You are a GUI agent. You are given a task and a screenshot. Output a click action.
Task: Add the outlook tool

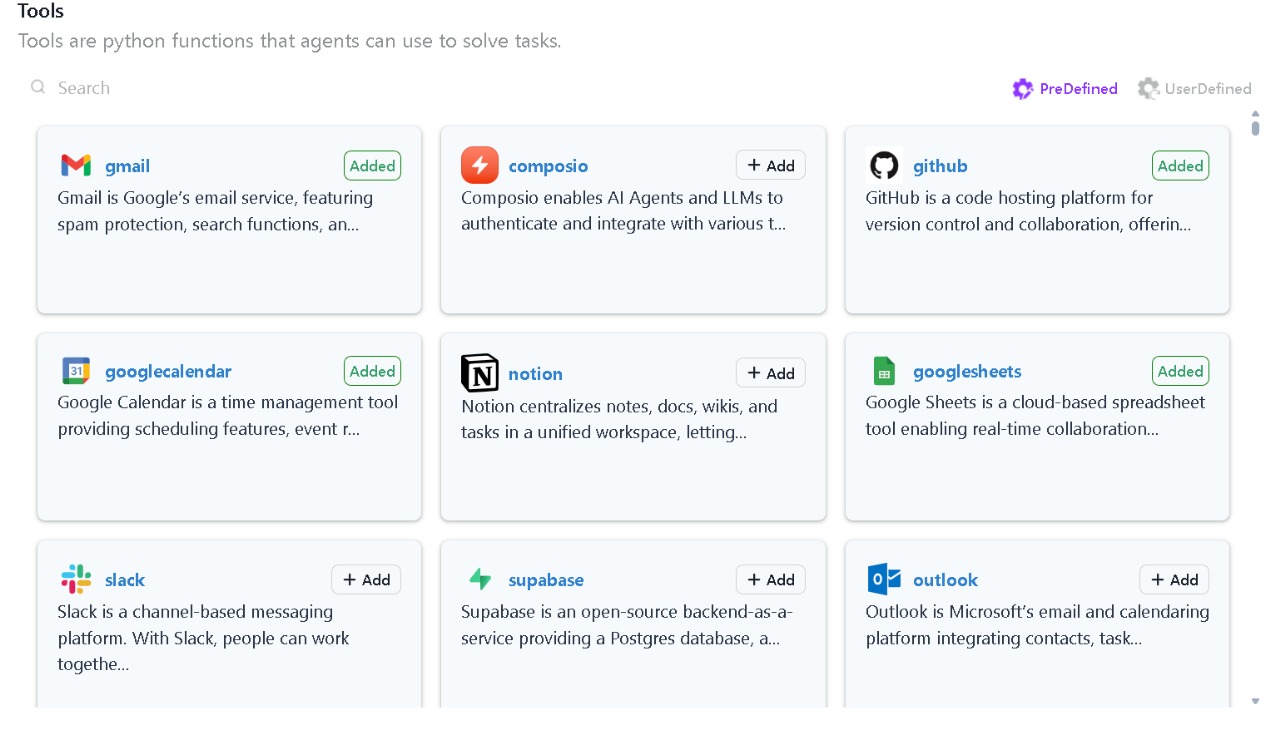tap(1174, 579)
